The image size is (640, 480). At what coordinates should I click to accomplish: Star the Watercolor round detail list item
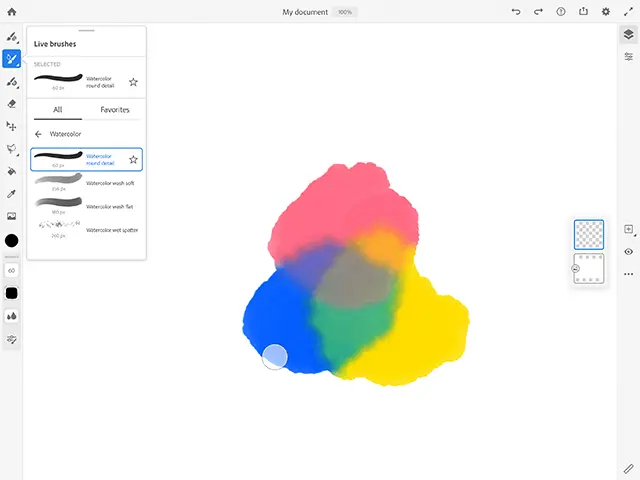click(x=133, y=159)
